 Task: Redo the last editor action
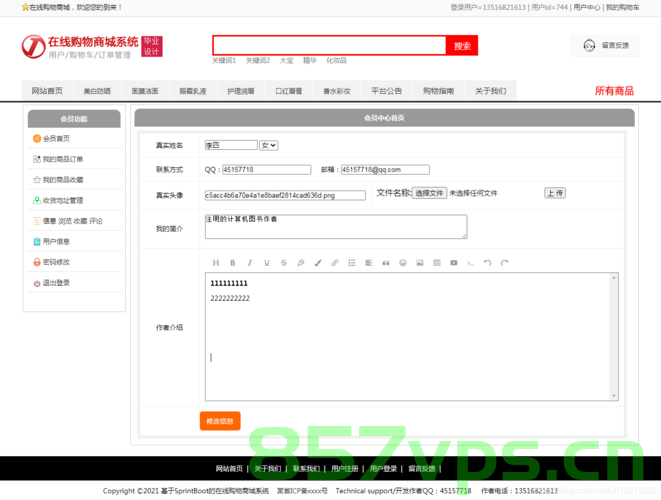tap(505, 263)
